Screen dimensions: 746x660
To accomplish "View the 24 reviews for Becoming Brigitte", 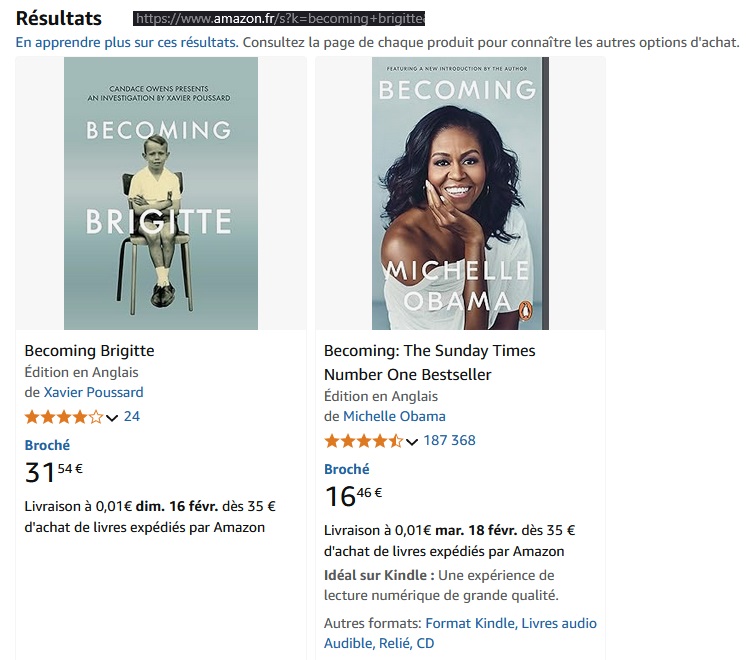I will click(132, 417).
